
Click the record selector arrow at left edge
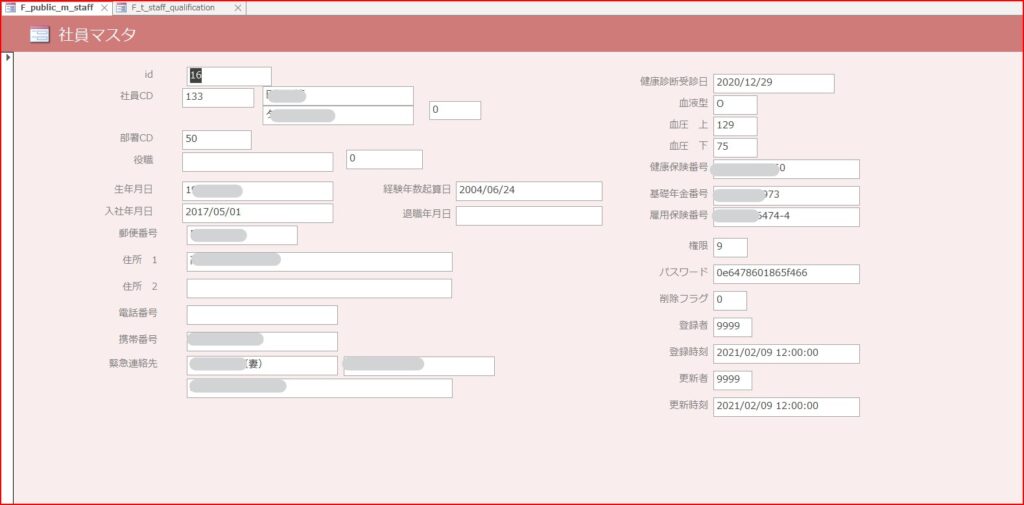point(7,57)
